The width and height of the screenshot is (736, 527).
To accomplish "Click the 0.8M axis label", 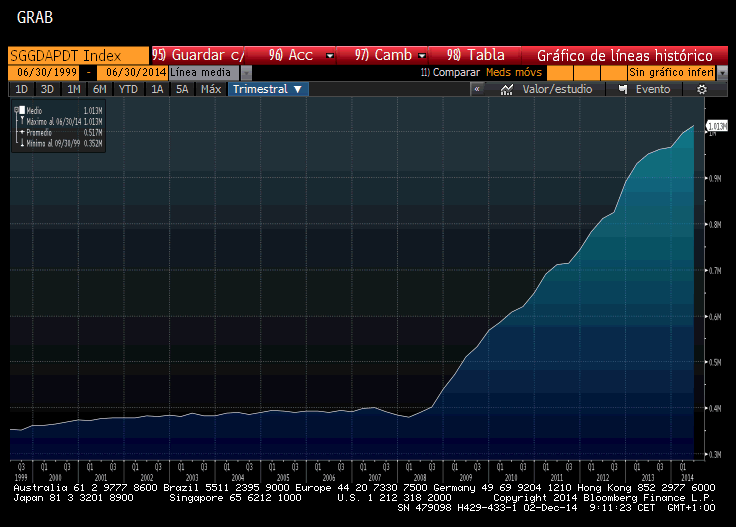I will tap(715, 224).
